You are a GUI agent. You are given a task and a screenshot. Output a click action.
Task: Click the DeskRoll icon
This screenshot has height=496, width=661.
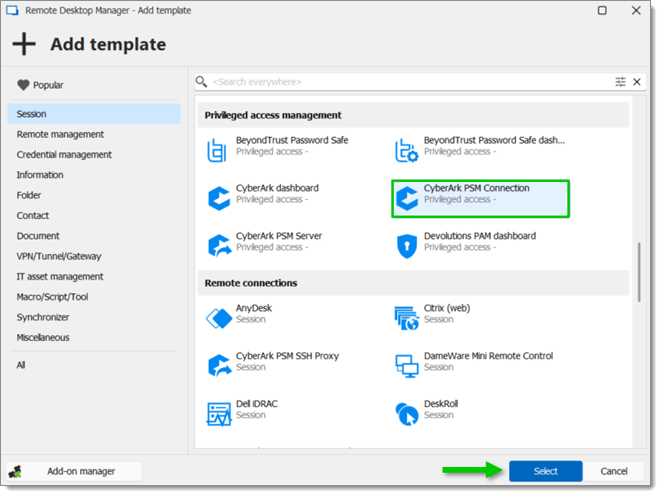click(x=407, y=414)
